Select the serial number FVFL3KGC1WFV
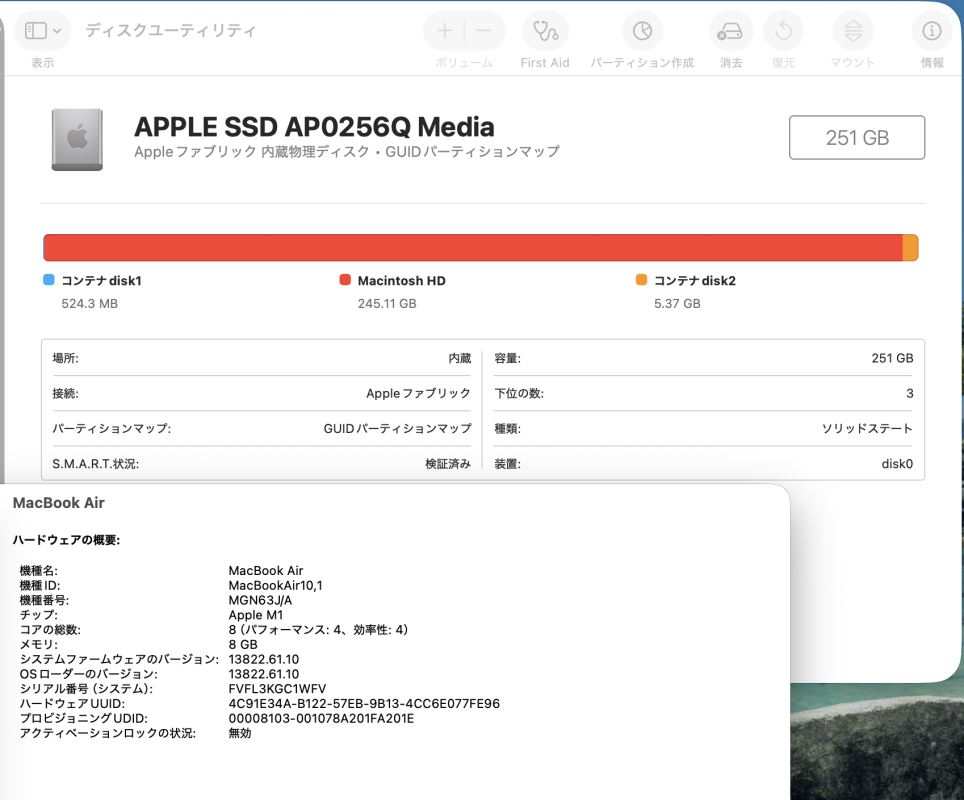The width and height of the screenshot is (964, 800). [277, 689]
